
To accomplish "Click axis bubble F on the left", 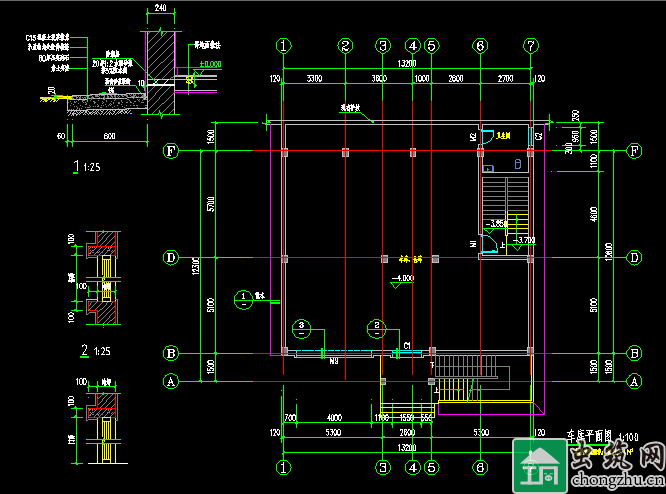I will pos(171,151).
